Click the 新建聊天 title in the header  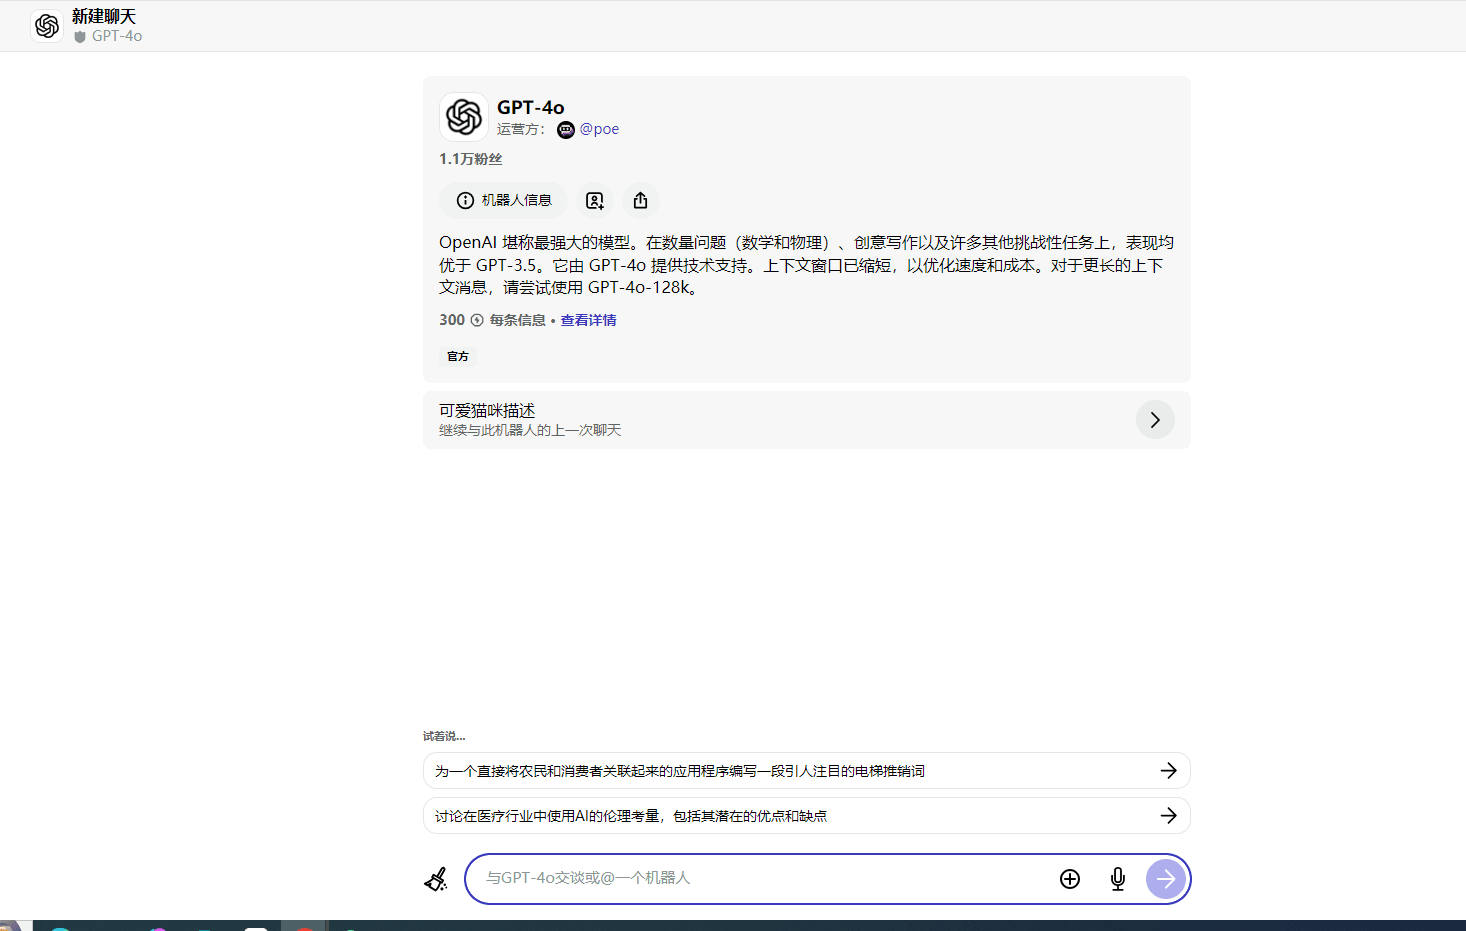tap(103, 16)
